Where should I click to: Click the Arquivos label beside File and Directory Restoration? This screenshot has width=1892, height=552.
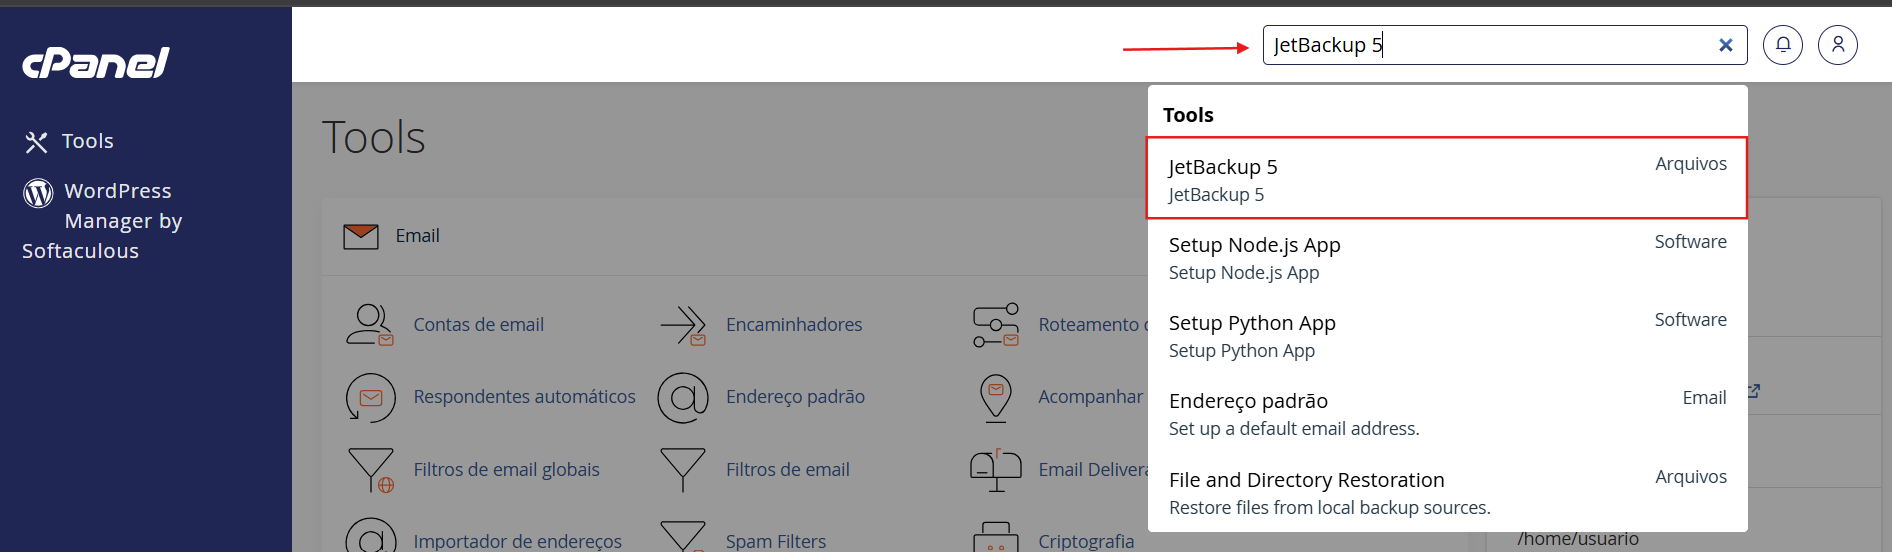(1691, 477)
